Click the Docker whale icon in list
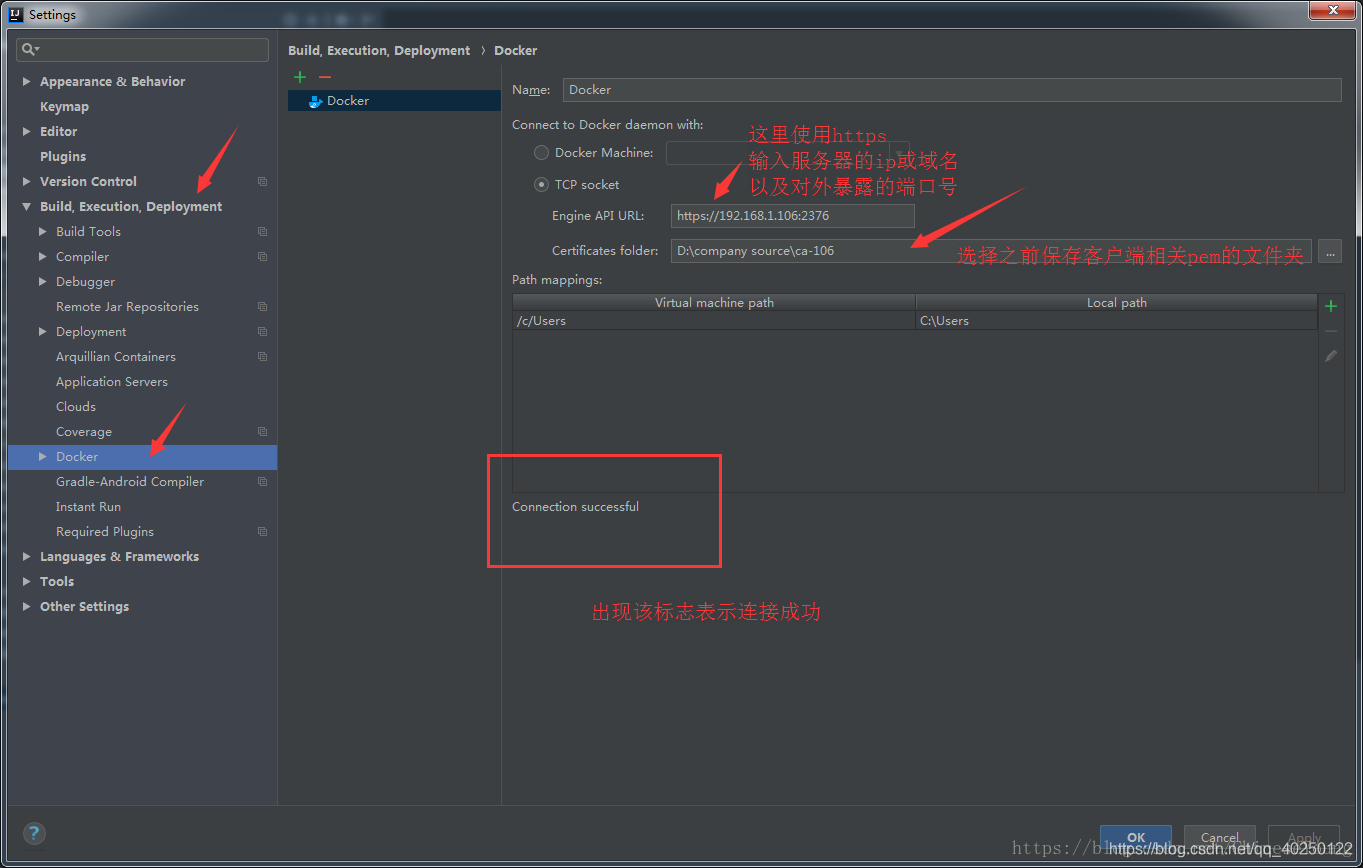Screen dimensions: 1363x868 click(x=315, y=101)
